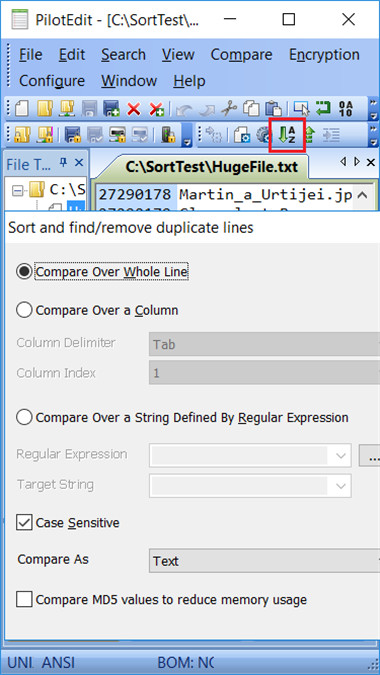
Task: Expand the Regular Expression combo box
Action: click(340, 455)
